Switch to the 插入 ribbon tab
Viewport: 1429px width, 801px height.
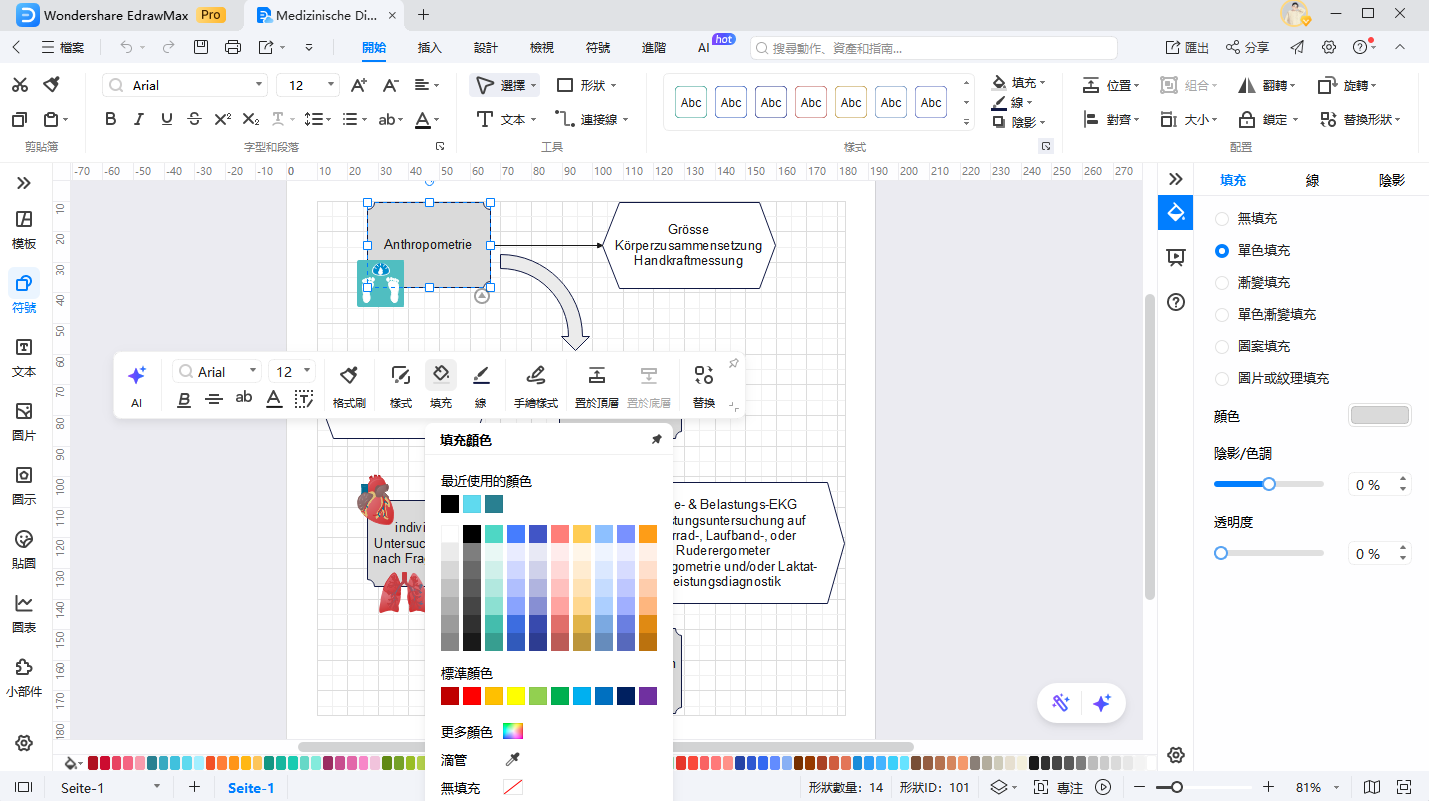pyautogui.click(x=429, y=47)
